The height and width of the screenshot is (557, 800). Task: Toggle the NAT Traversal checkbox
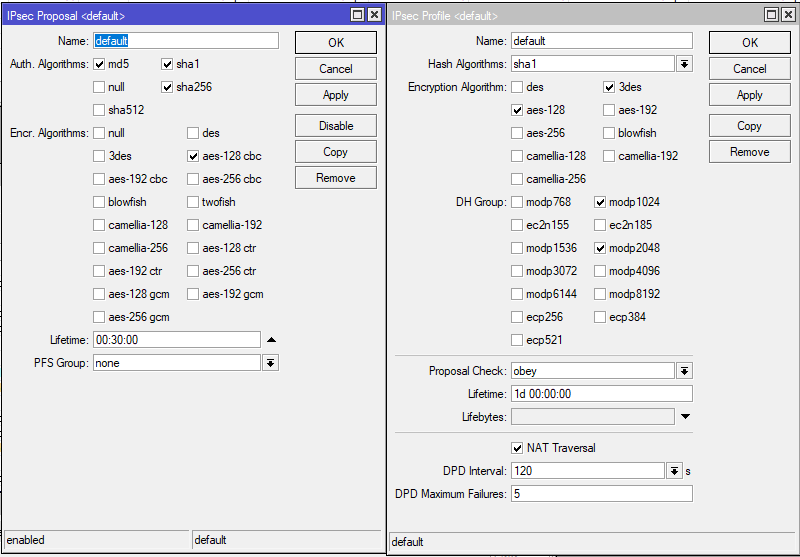click(517, 448)
